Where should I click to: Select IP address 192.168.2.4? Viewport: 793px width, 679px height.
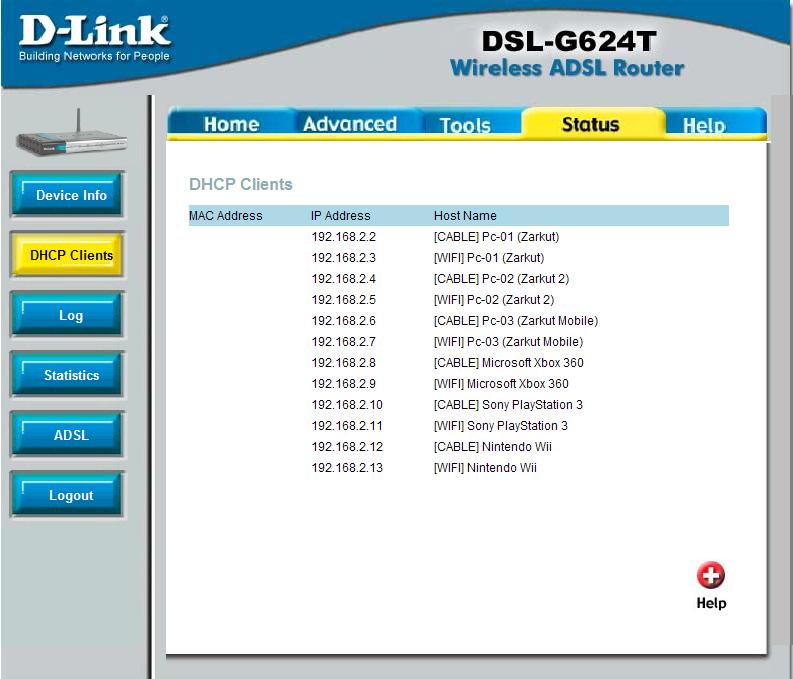click(x=343, y=279)
